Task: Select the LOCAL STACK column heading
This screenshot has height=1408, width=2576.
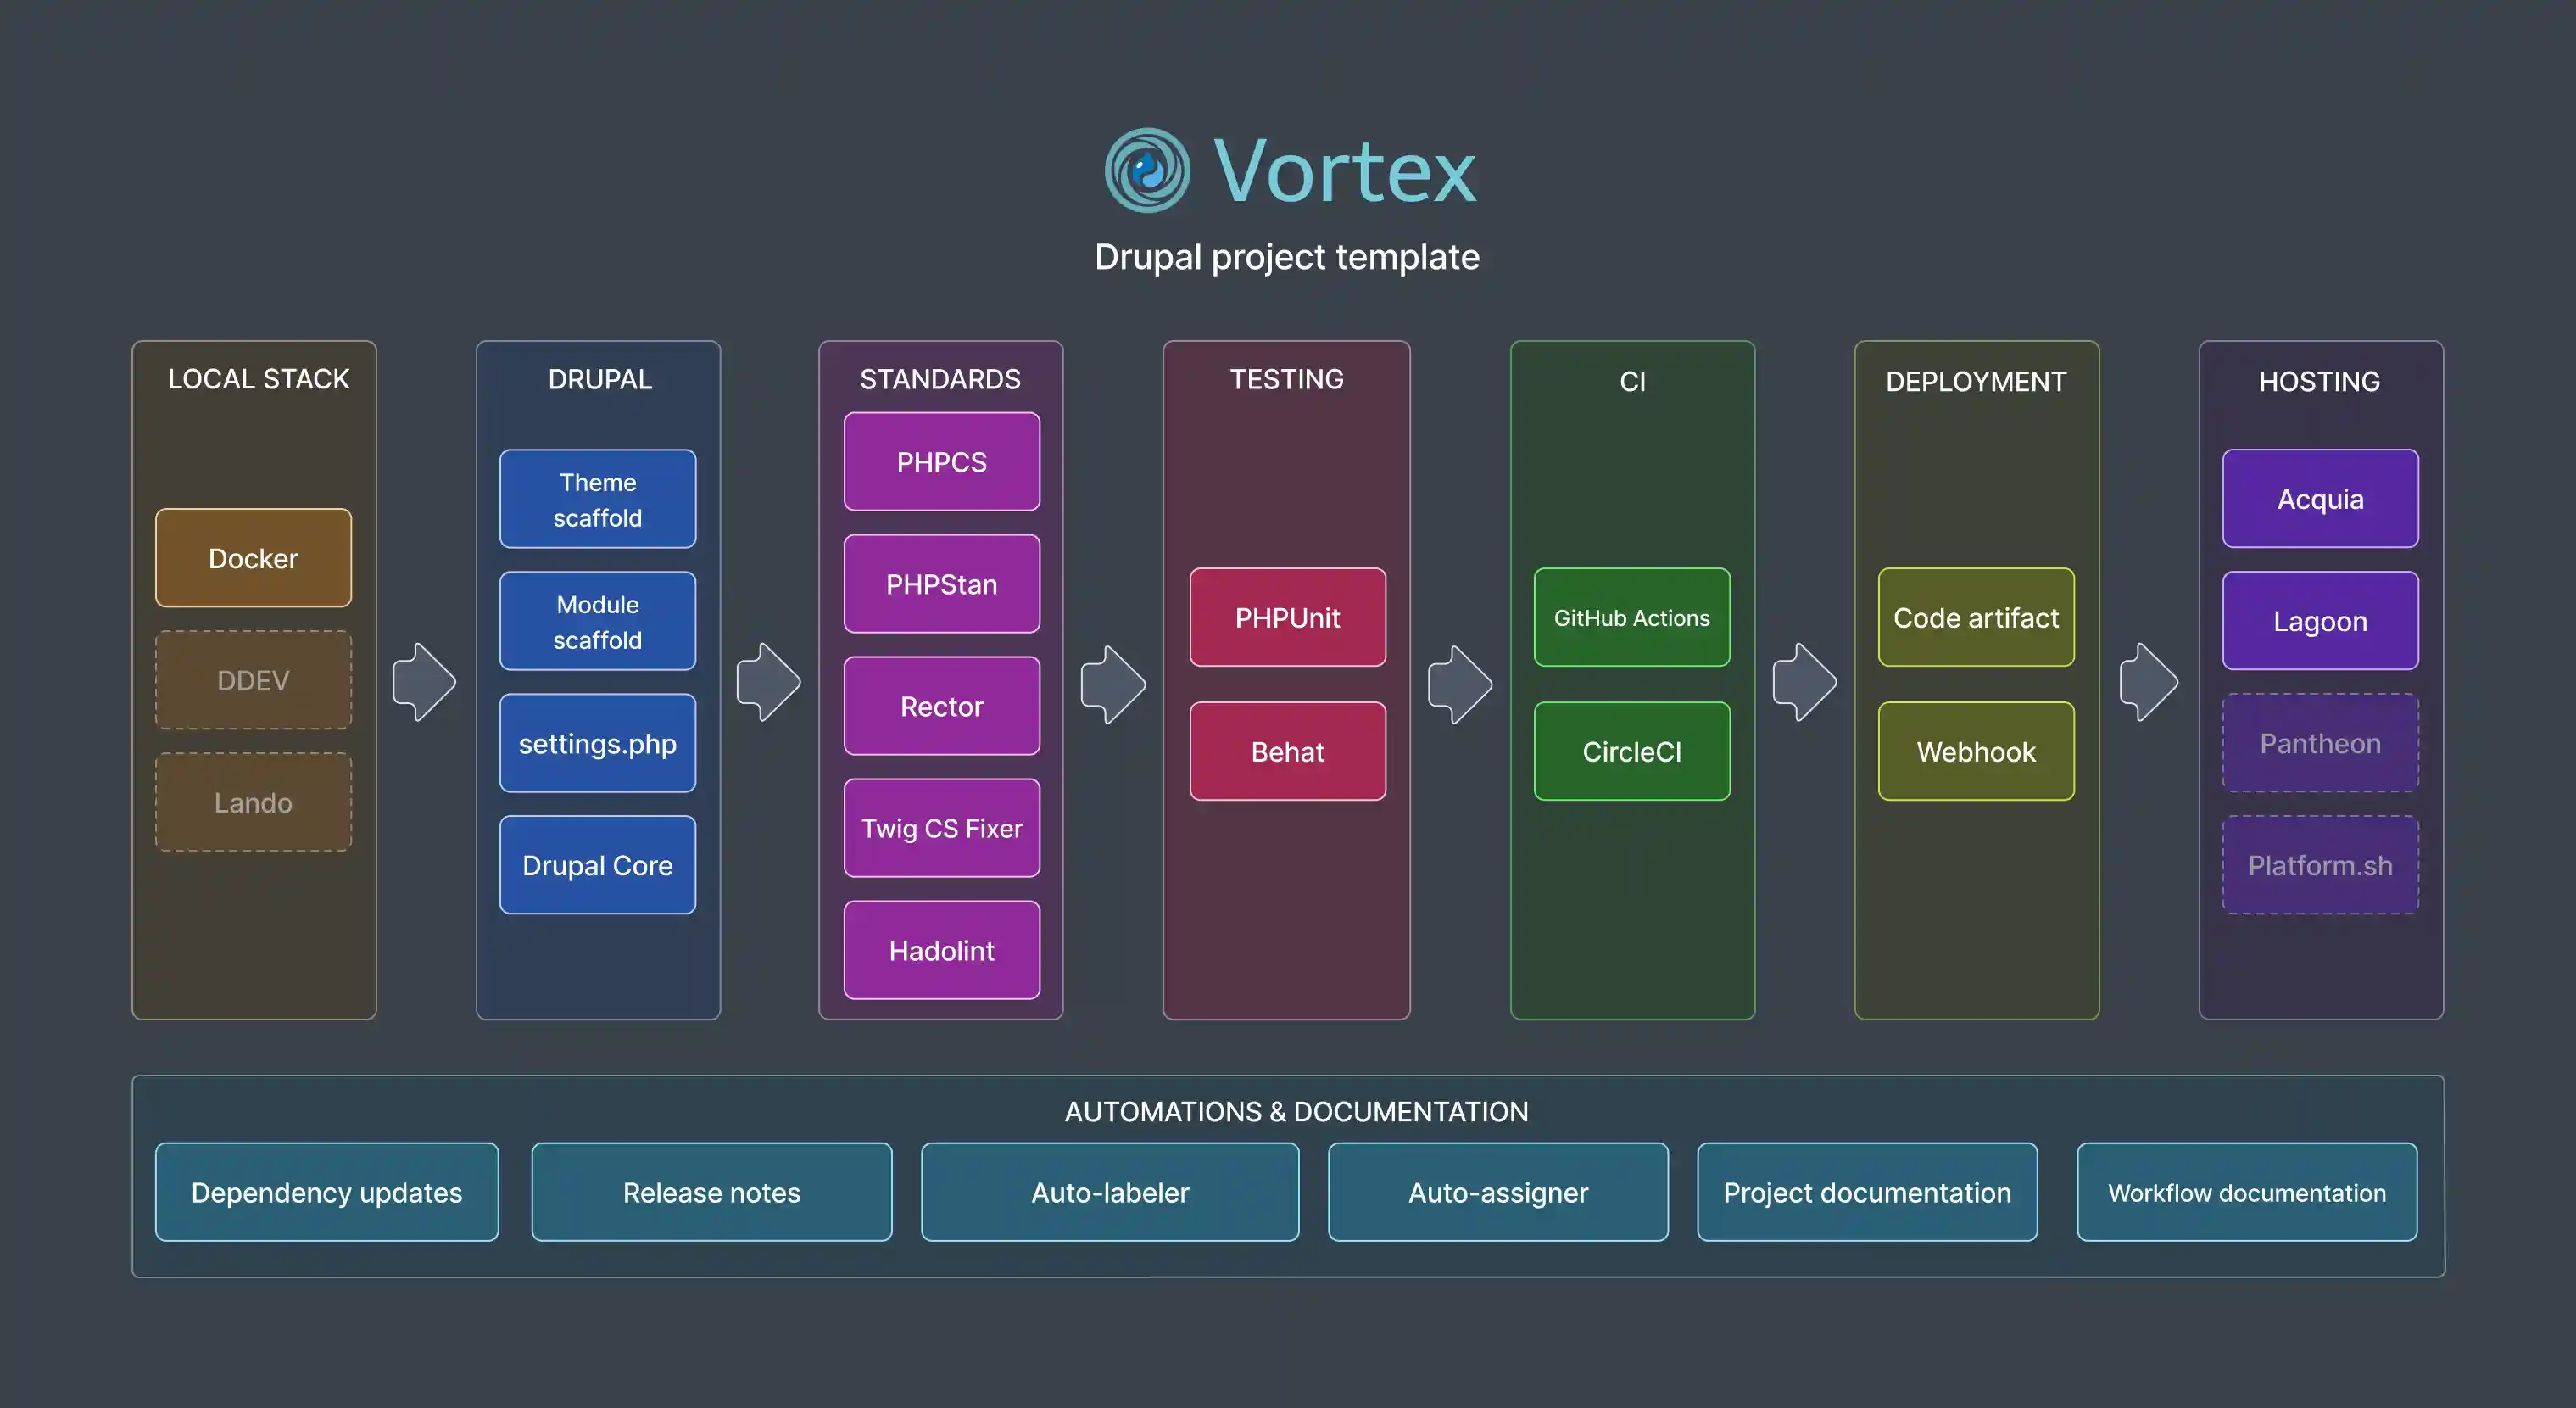Action: 258,379
